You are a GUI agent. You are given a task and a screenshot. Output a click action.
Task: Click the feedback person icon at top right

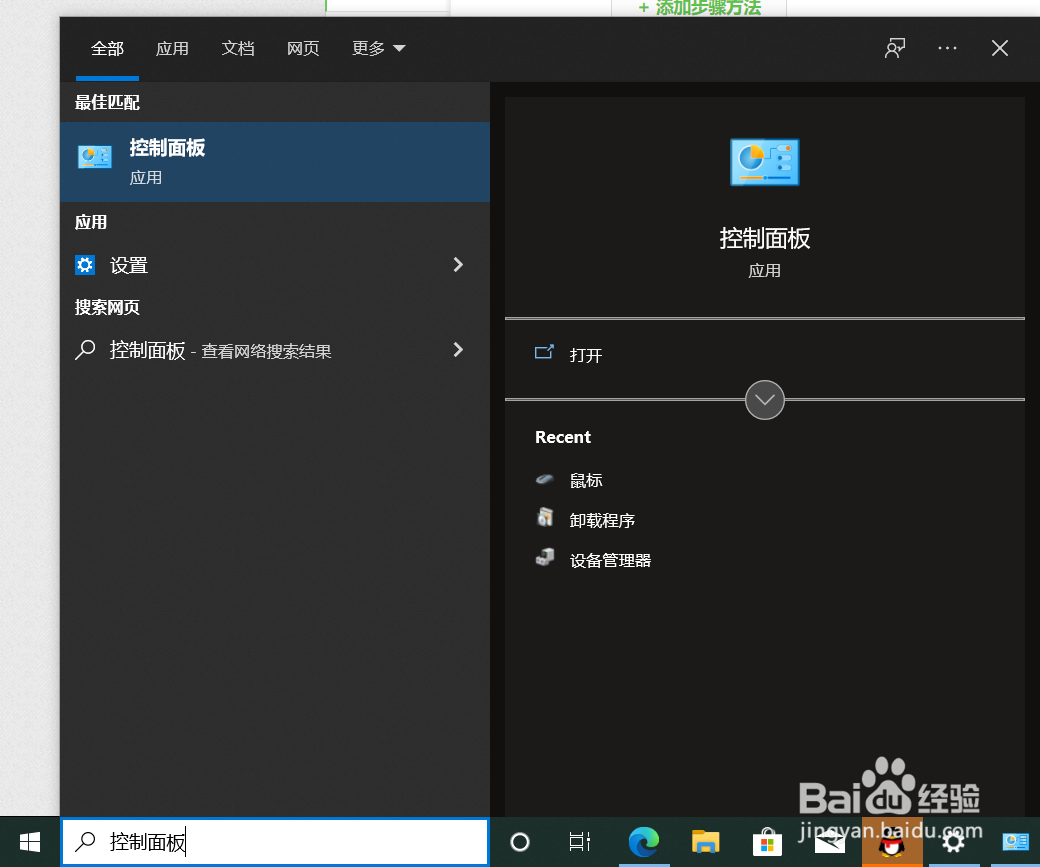(895, 48)
